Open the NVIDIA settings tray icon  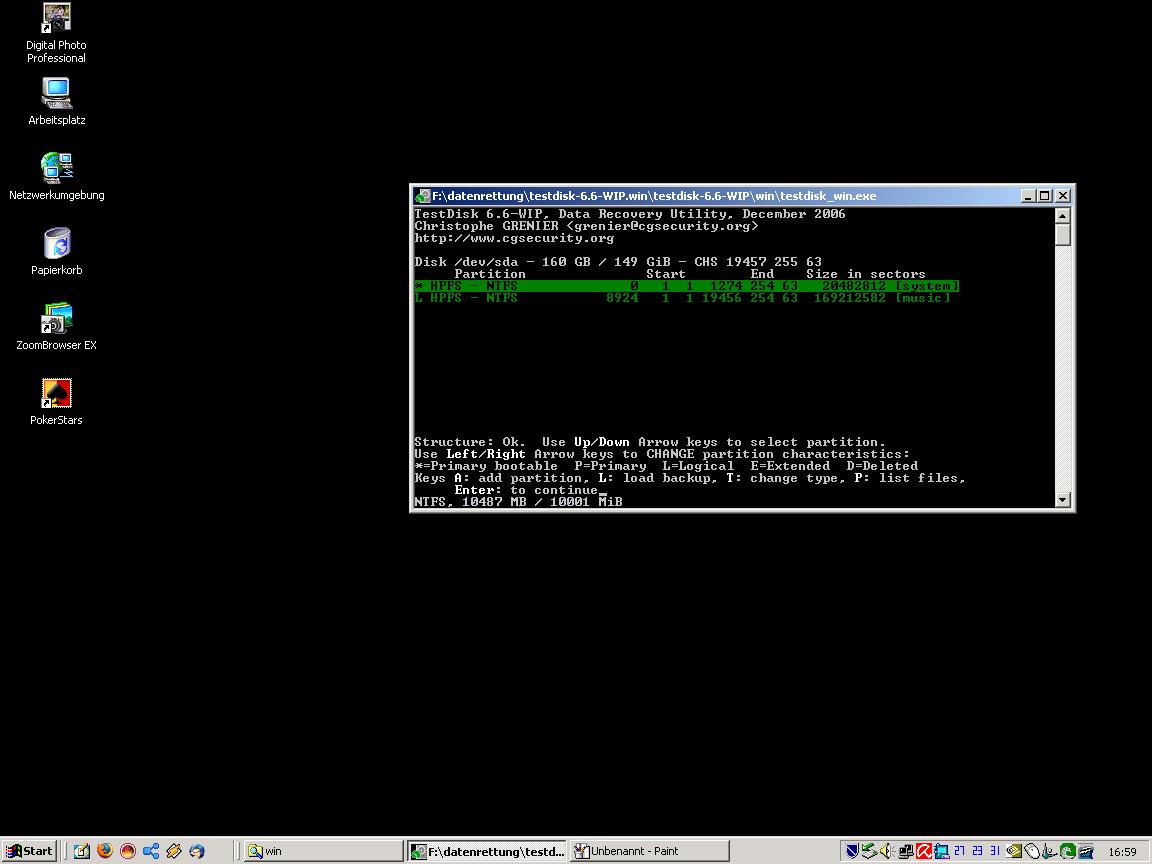pos(1014,851)
